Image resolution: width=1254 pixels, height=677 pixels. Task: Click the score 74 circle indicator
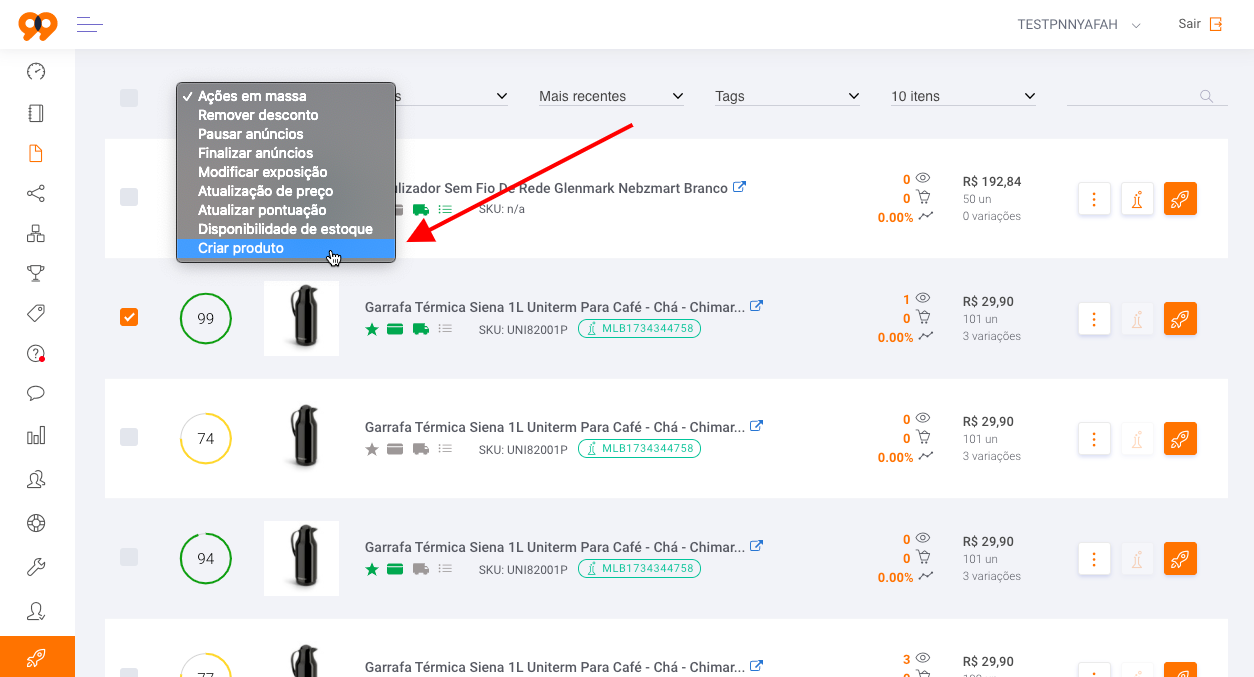tap(206, 439)
